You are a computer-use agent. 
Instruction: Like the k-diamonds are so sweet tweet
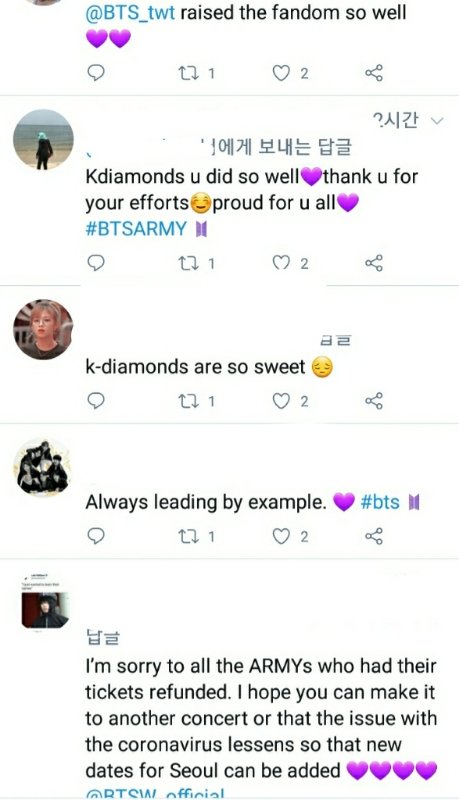(281, 401)
